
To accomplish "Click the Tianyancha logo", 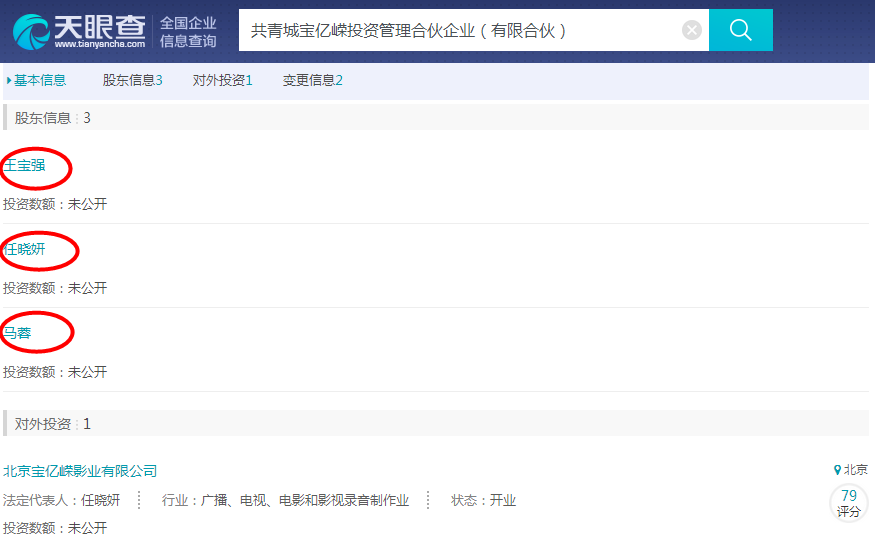I will pyautogui.click(x=80, y=30).
